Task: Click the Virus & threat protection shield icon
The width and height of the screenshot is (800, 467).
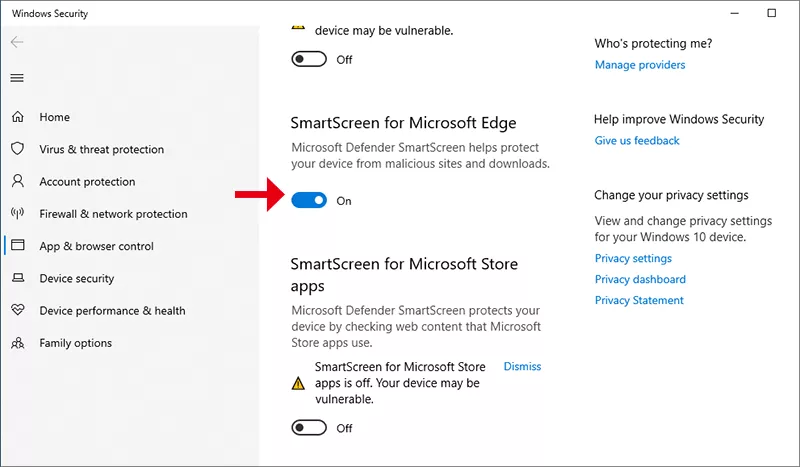Action: click(x=18, y=149)
